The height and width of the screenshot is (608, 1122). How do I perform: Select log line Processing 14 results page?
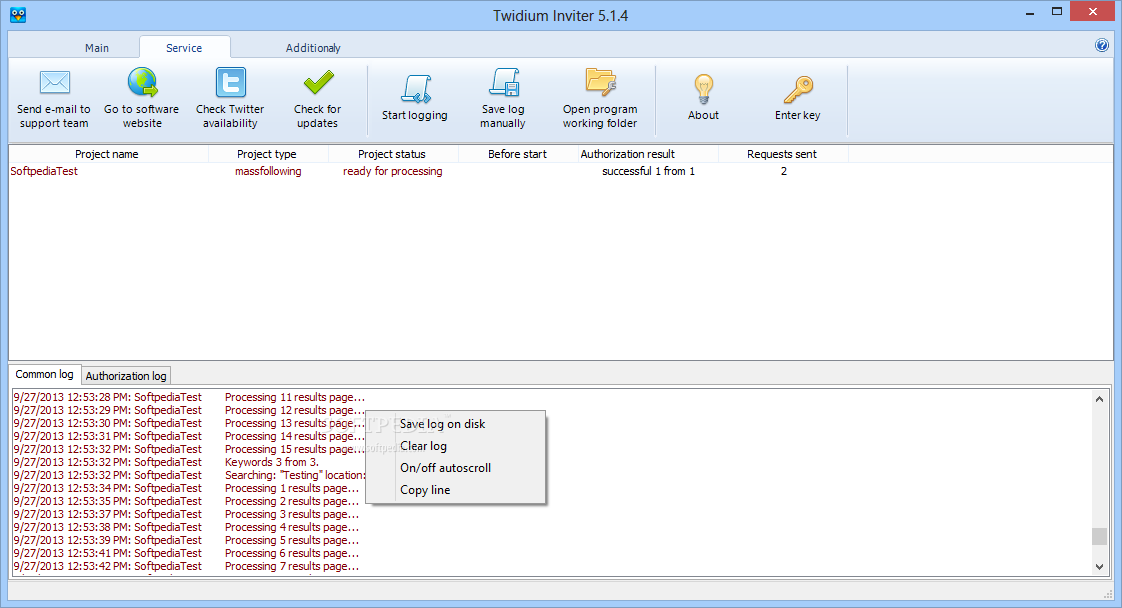pos(189,436)
